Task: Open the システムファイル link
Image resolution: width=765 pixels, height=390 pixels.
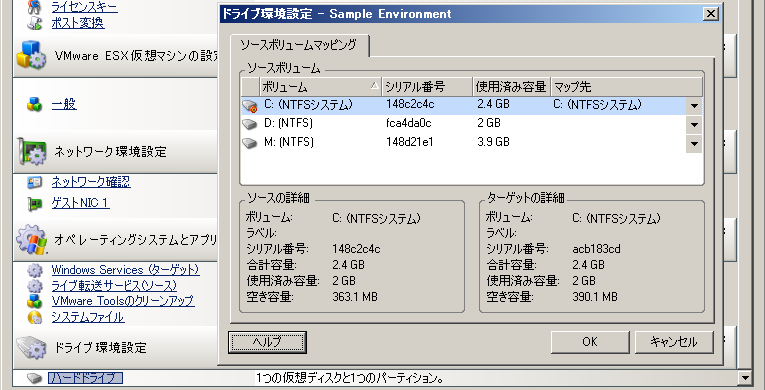Action: [88, 317]
